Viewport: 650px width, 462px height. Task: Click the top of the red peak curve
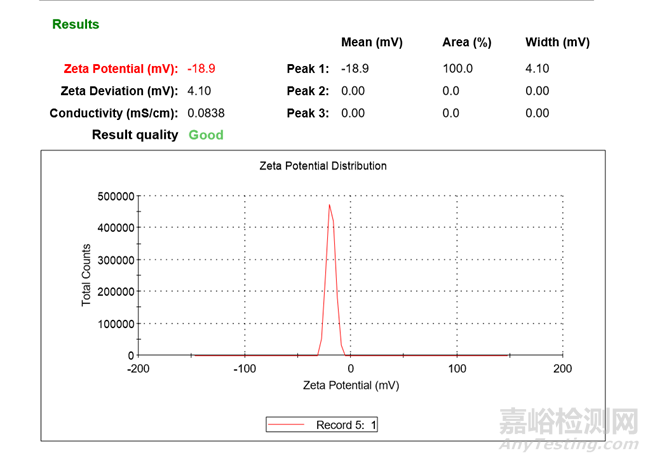[330, 205]
